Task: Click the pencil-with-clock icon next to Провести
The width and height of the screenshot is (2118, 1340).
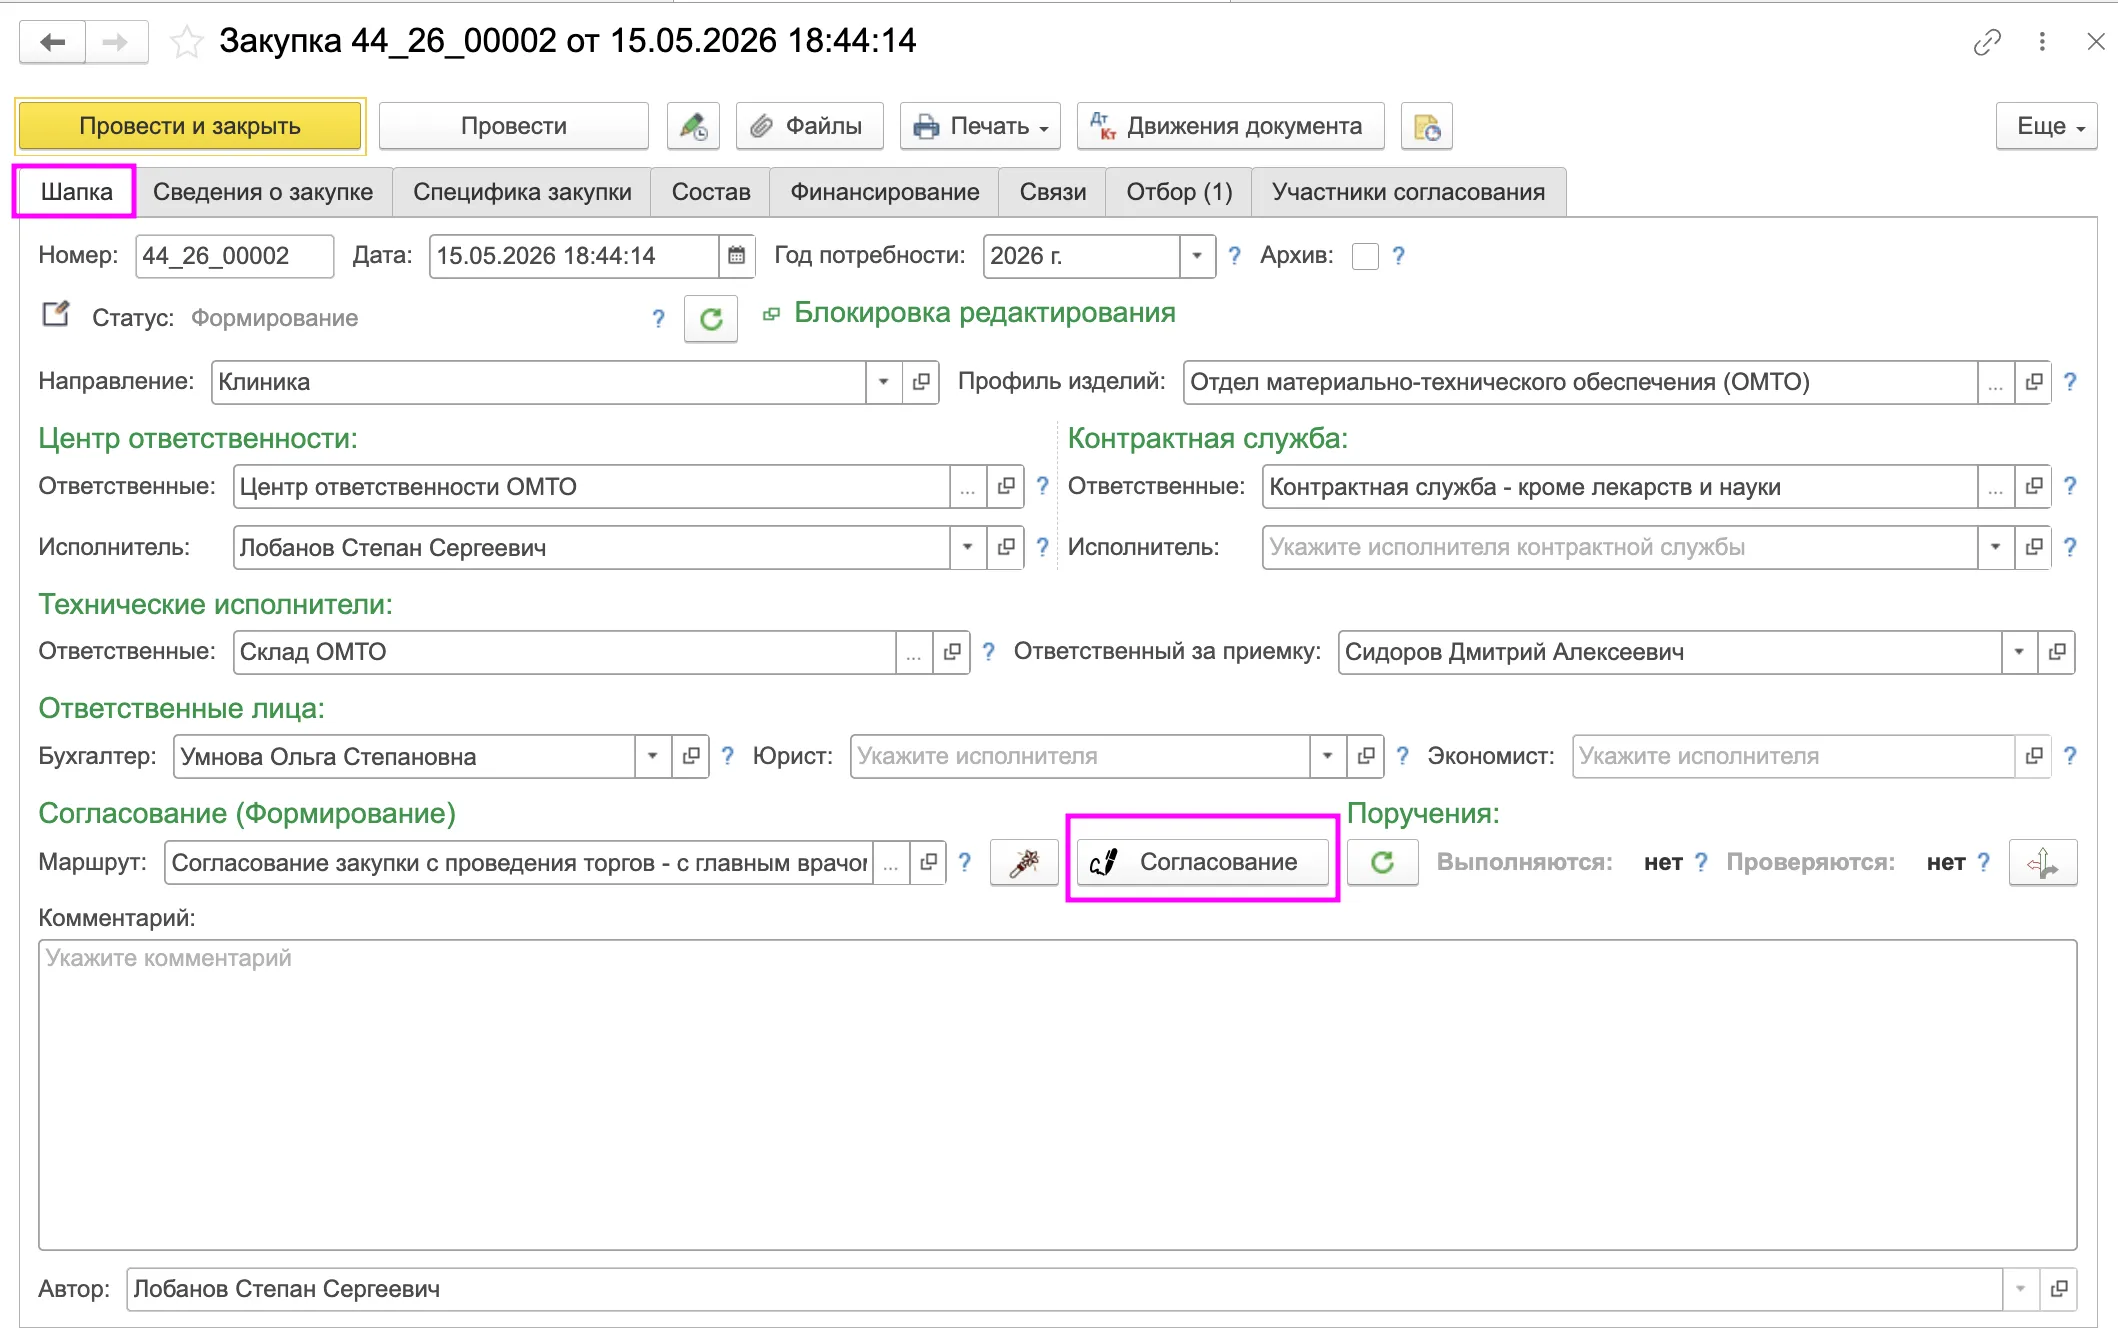Action: point(693,126)
